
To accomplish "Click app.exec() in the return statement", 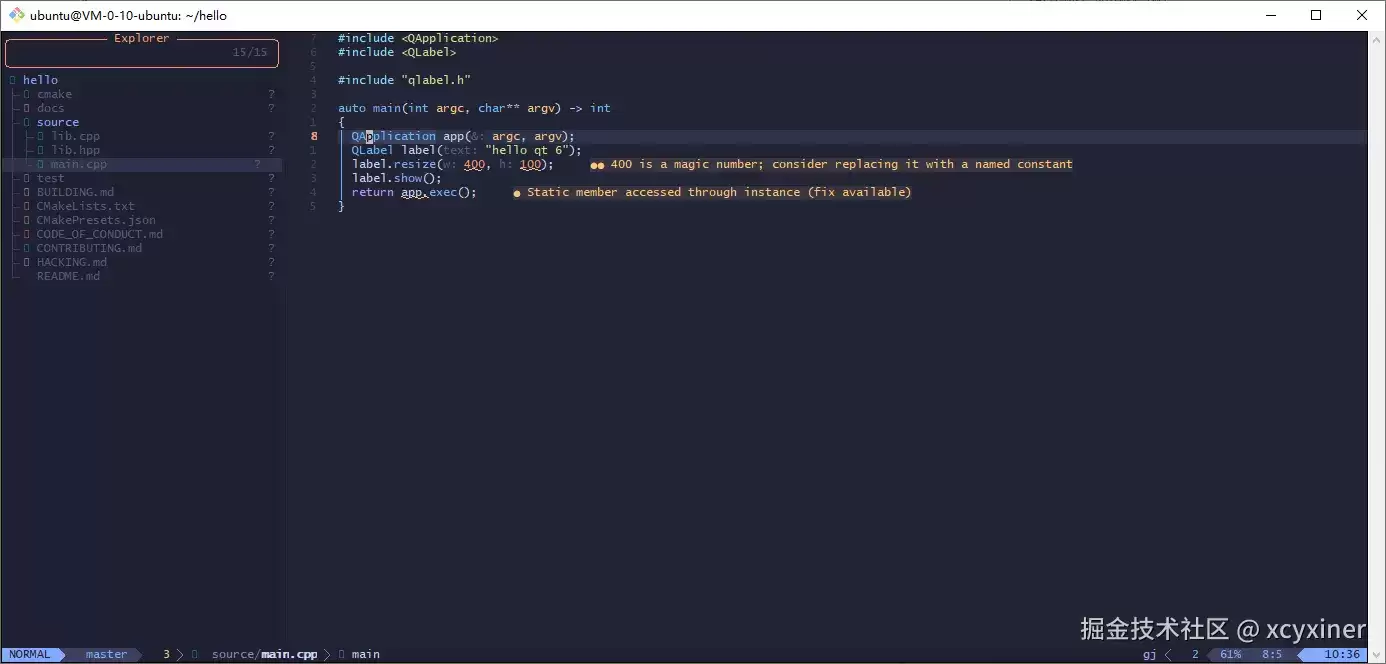I will [435, 192].
